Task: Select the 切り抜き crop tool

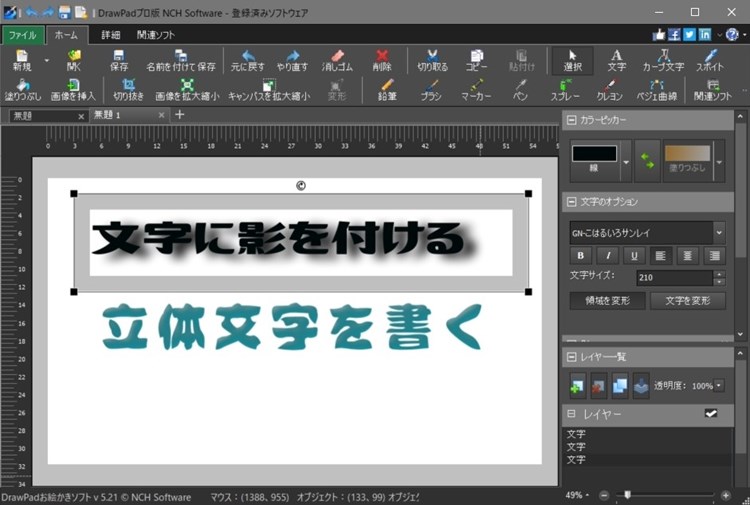Action: pyautogui.click(x=128, y=90)
